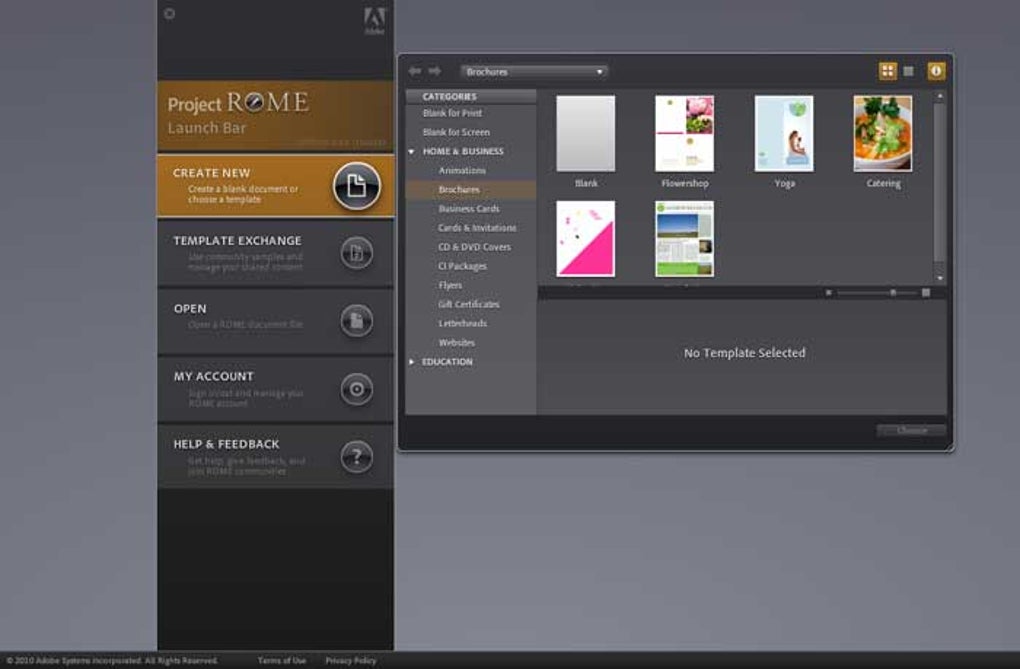Switch to thumbnail grid view
Image resolution: width=1020 pixels, height=669 pixels.
pyautogui.click(x=887, y=71)
